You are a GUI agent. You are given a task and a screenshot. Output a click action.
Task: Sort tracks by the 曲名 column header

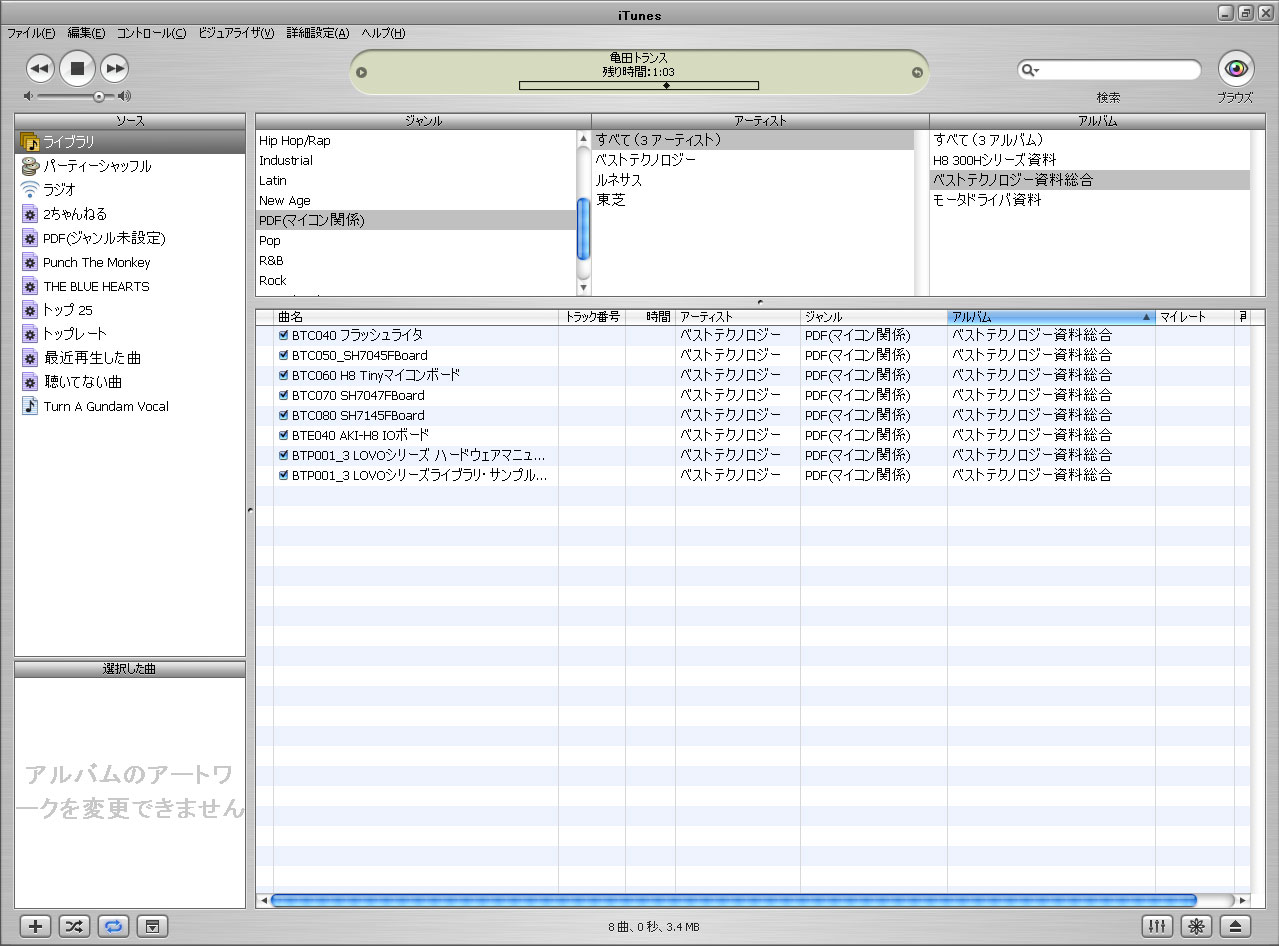[416, 317]
